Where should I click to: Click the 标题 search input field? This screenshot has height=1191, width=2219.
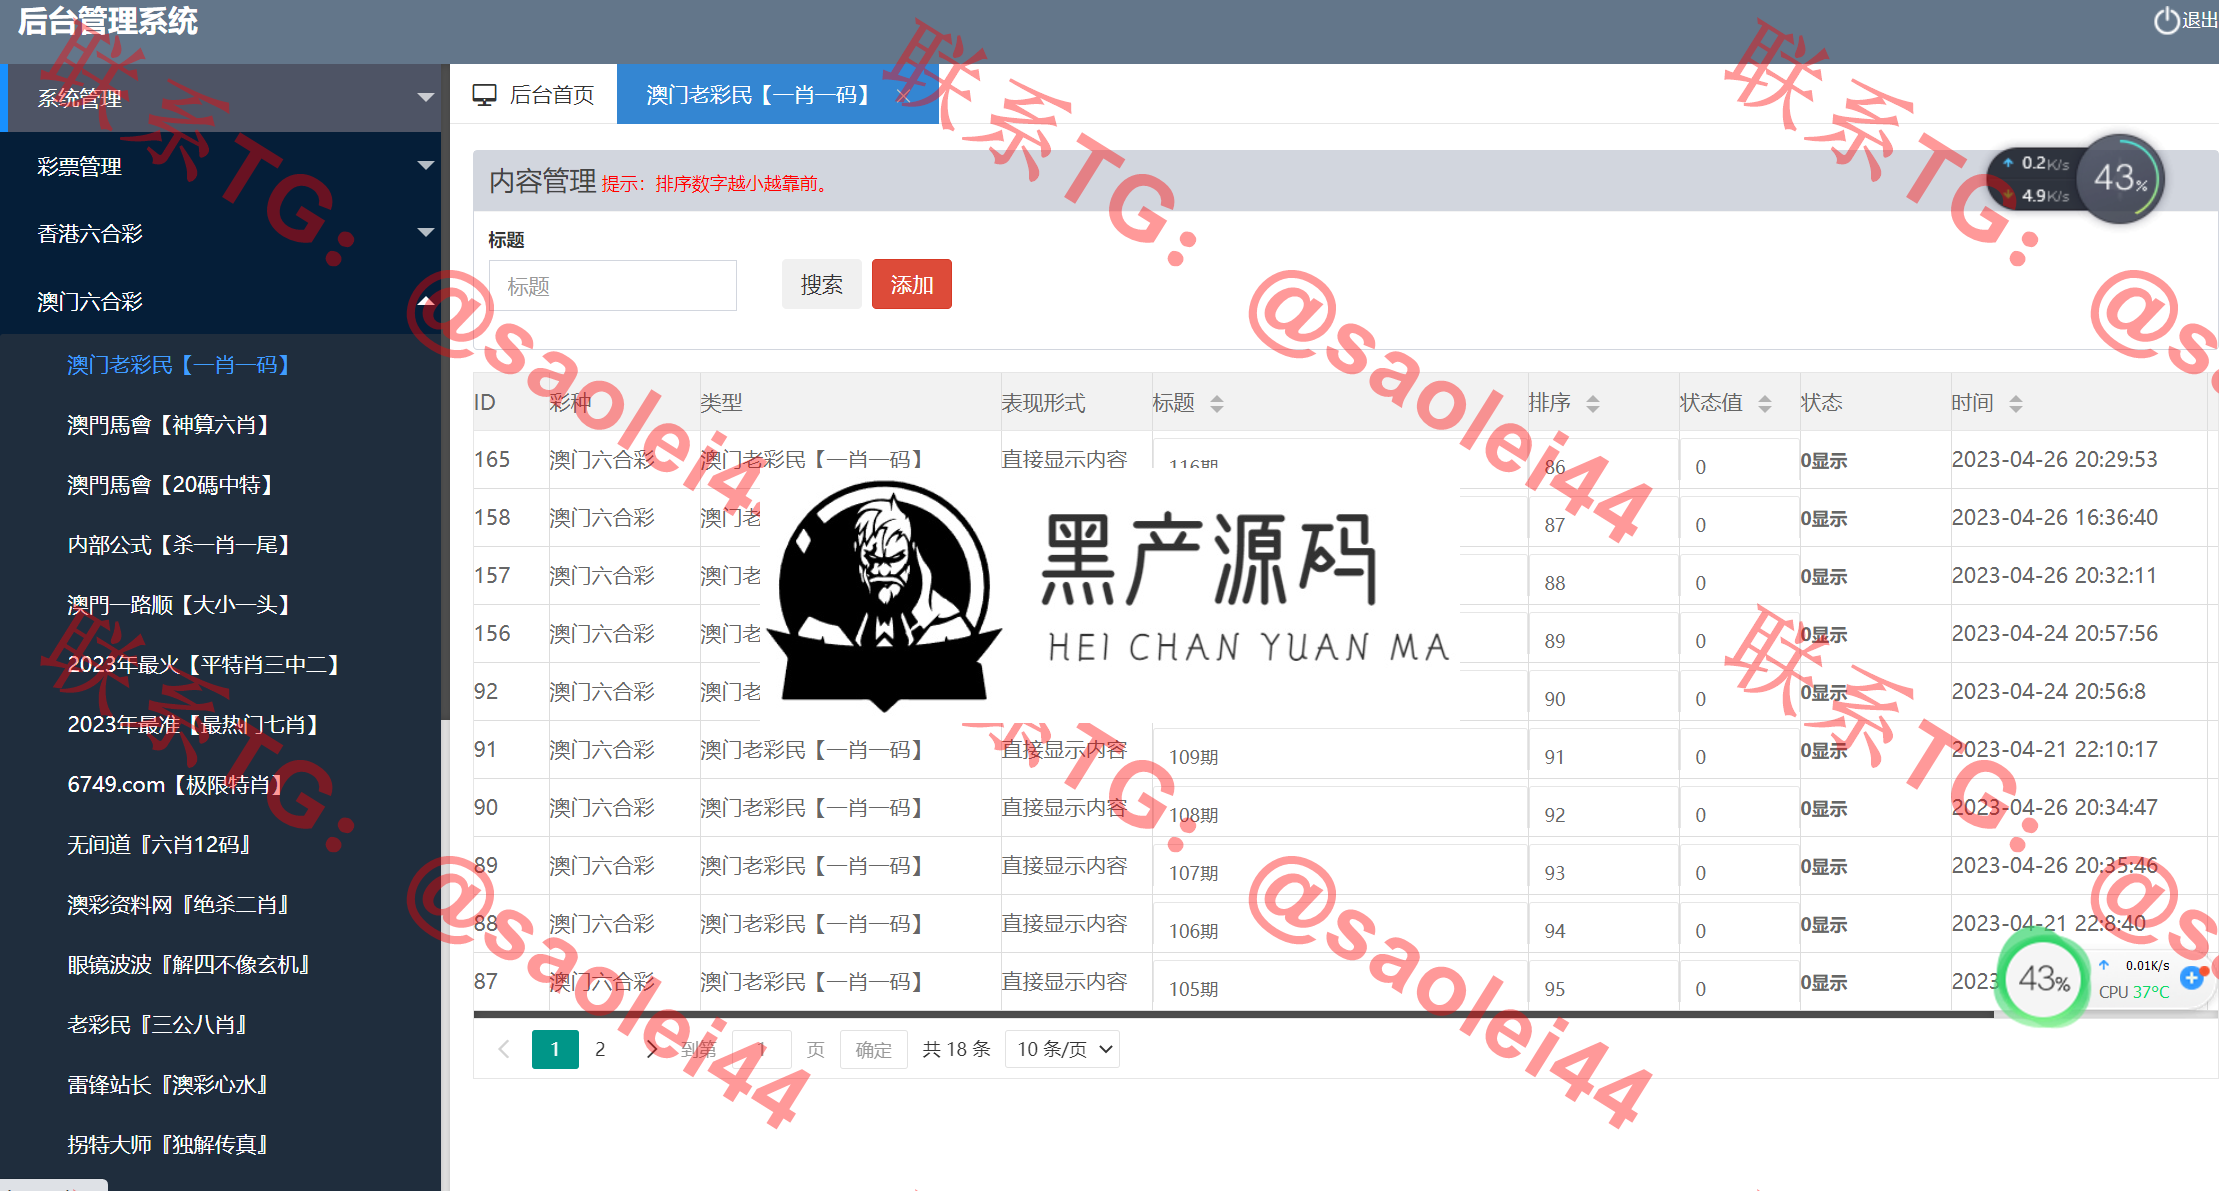click(612, 286)
